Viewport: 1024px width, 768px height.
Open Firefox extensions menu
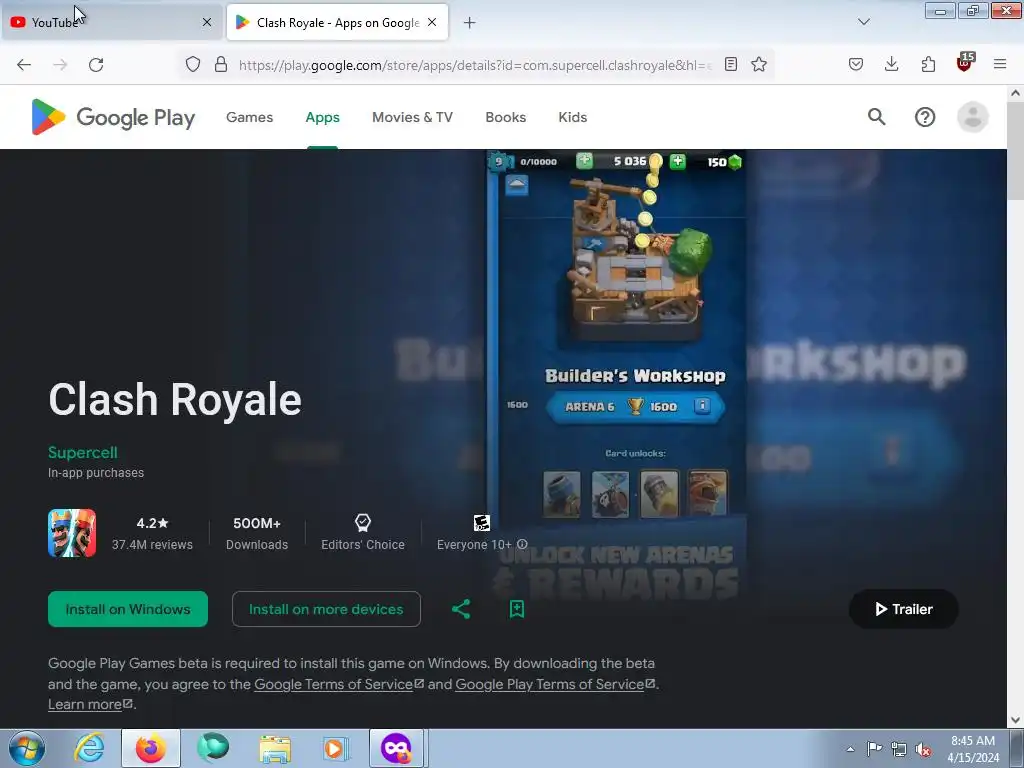tap(928, 64)
